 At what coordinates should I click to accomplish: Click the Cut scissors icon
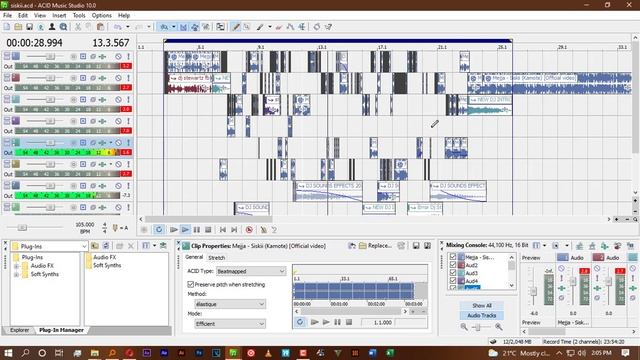78,27
